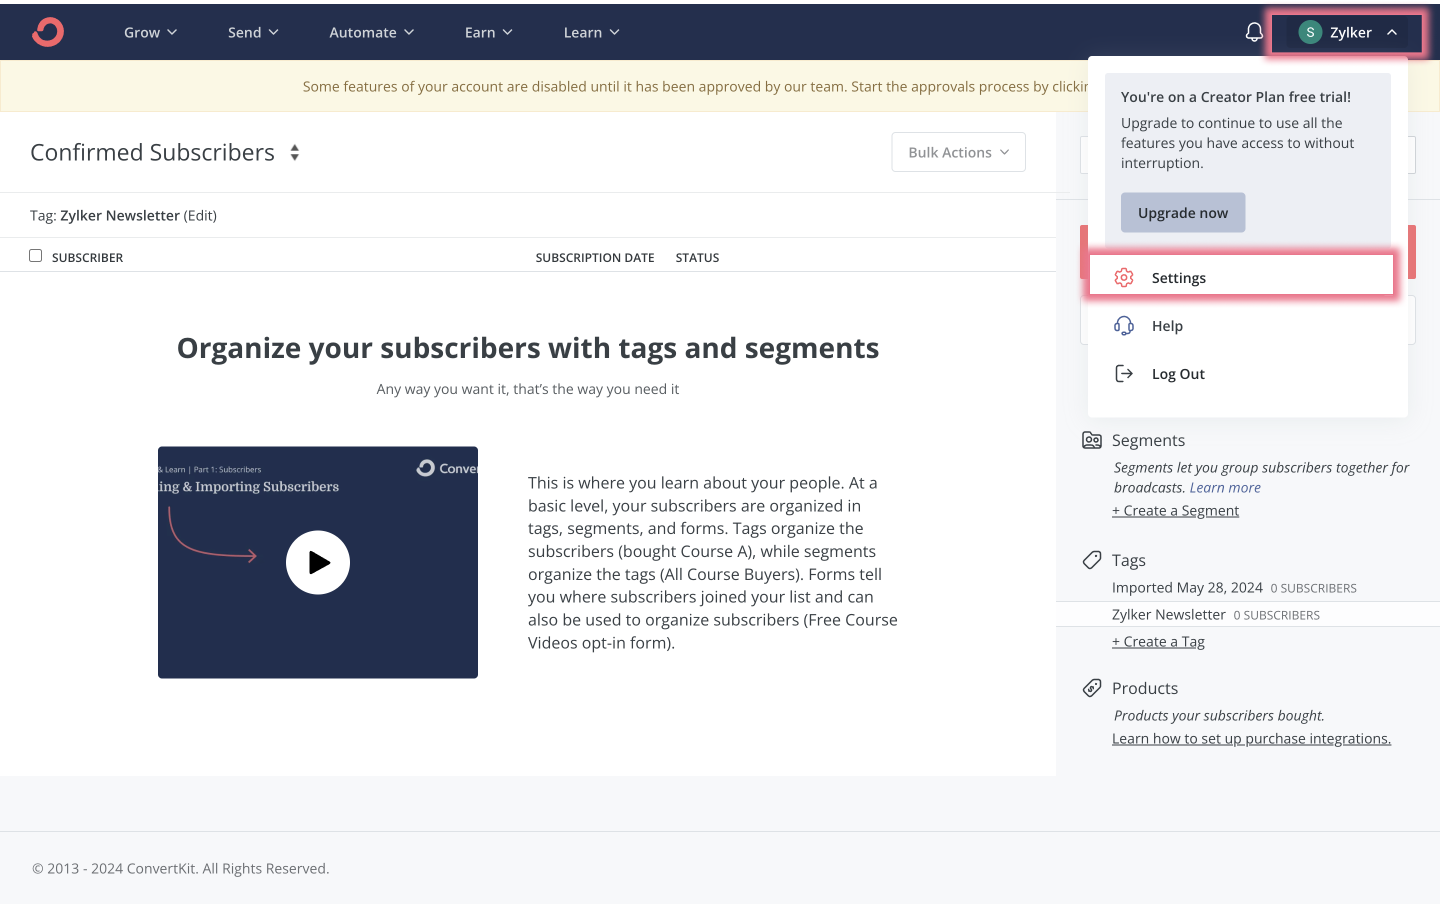Open the segments Learn more link
Viewport: 1440px width, 904px height.
pyautogui.click(x=1225, y=488)
